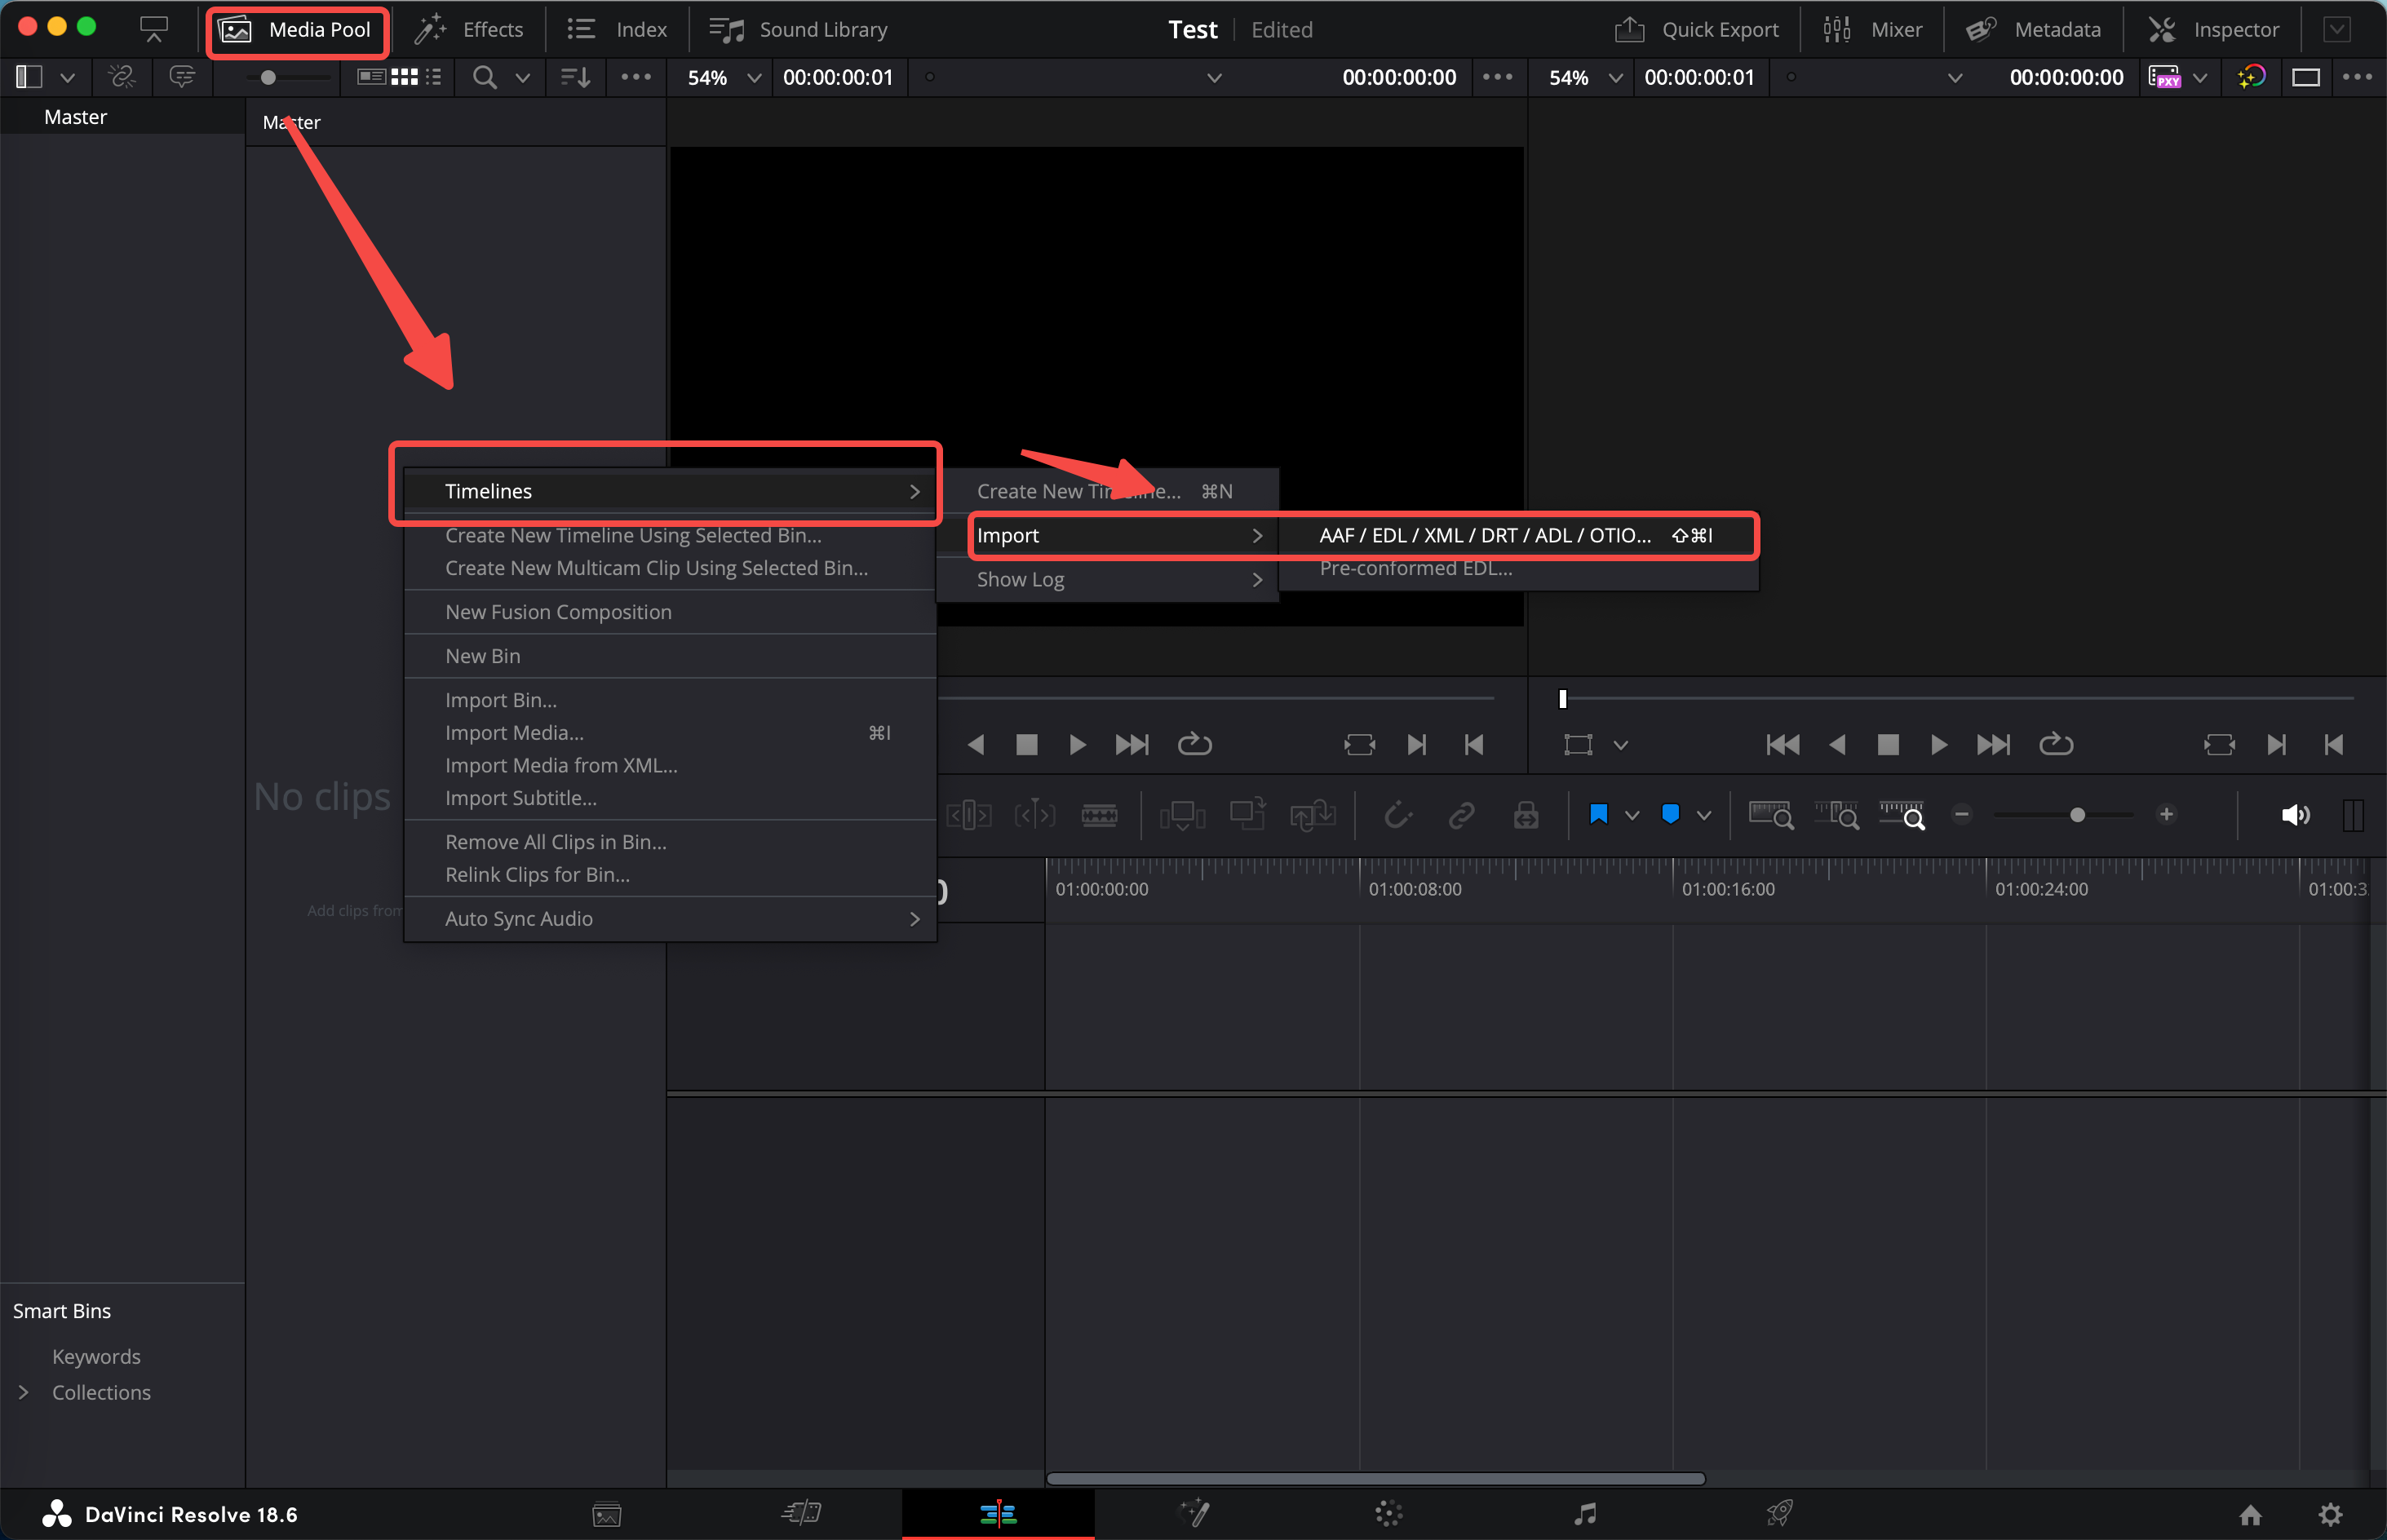2387x1540 pixels.
Task: Adjust the timeline zoom slider handle
Action: tap(2077, 815)
